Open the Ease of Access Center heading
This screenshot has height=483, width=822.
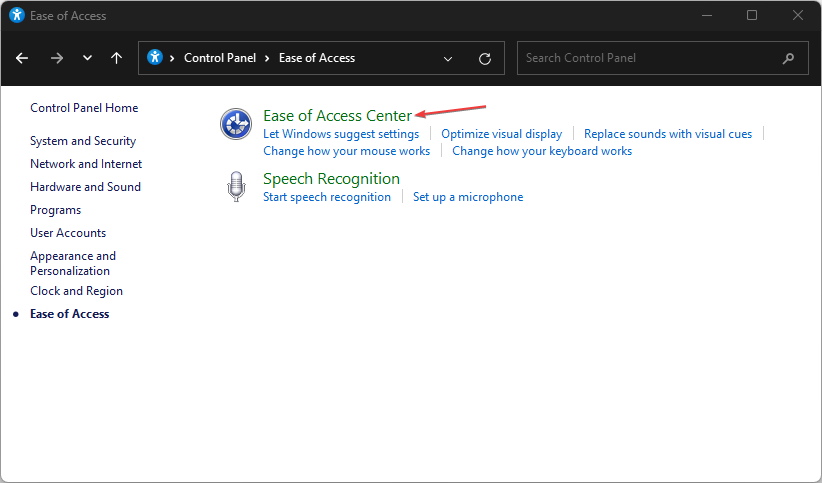[x=337, y=115]
